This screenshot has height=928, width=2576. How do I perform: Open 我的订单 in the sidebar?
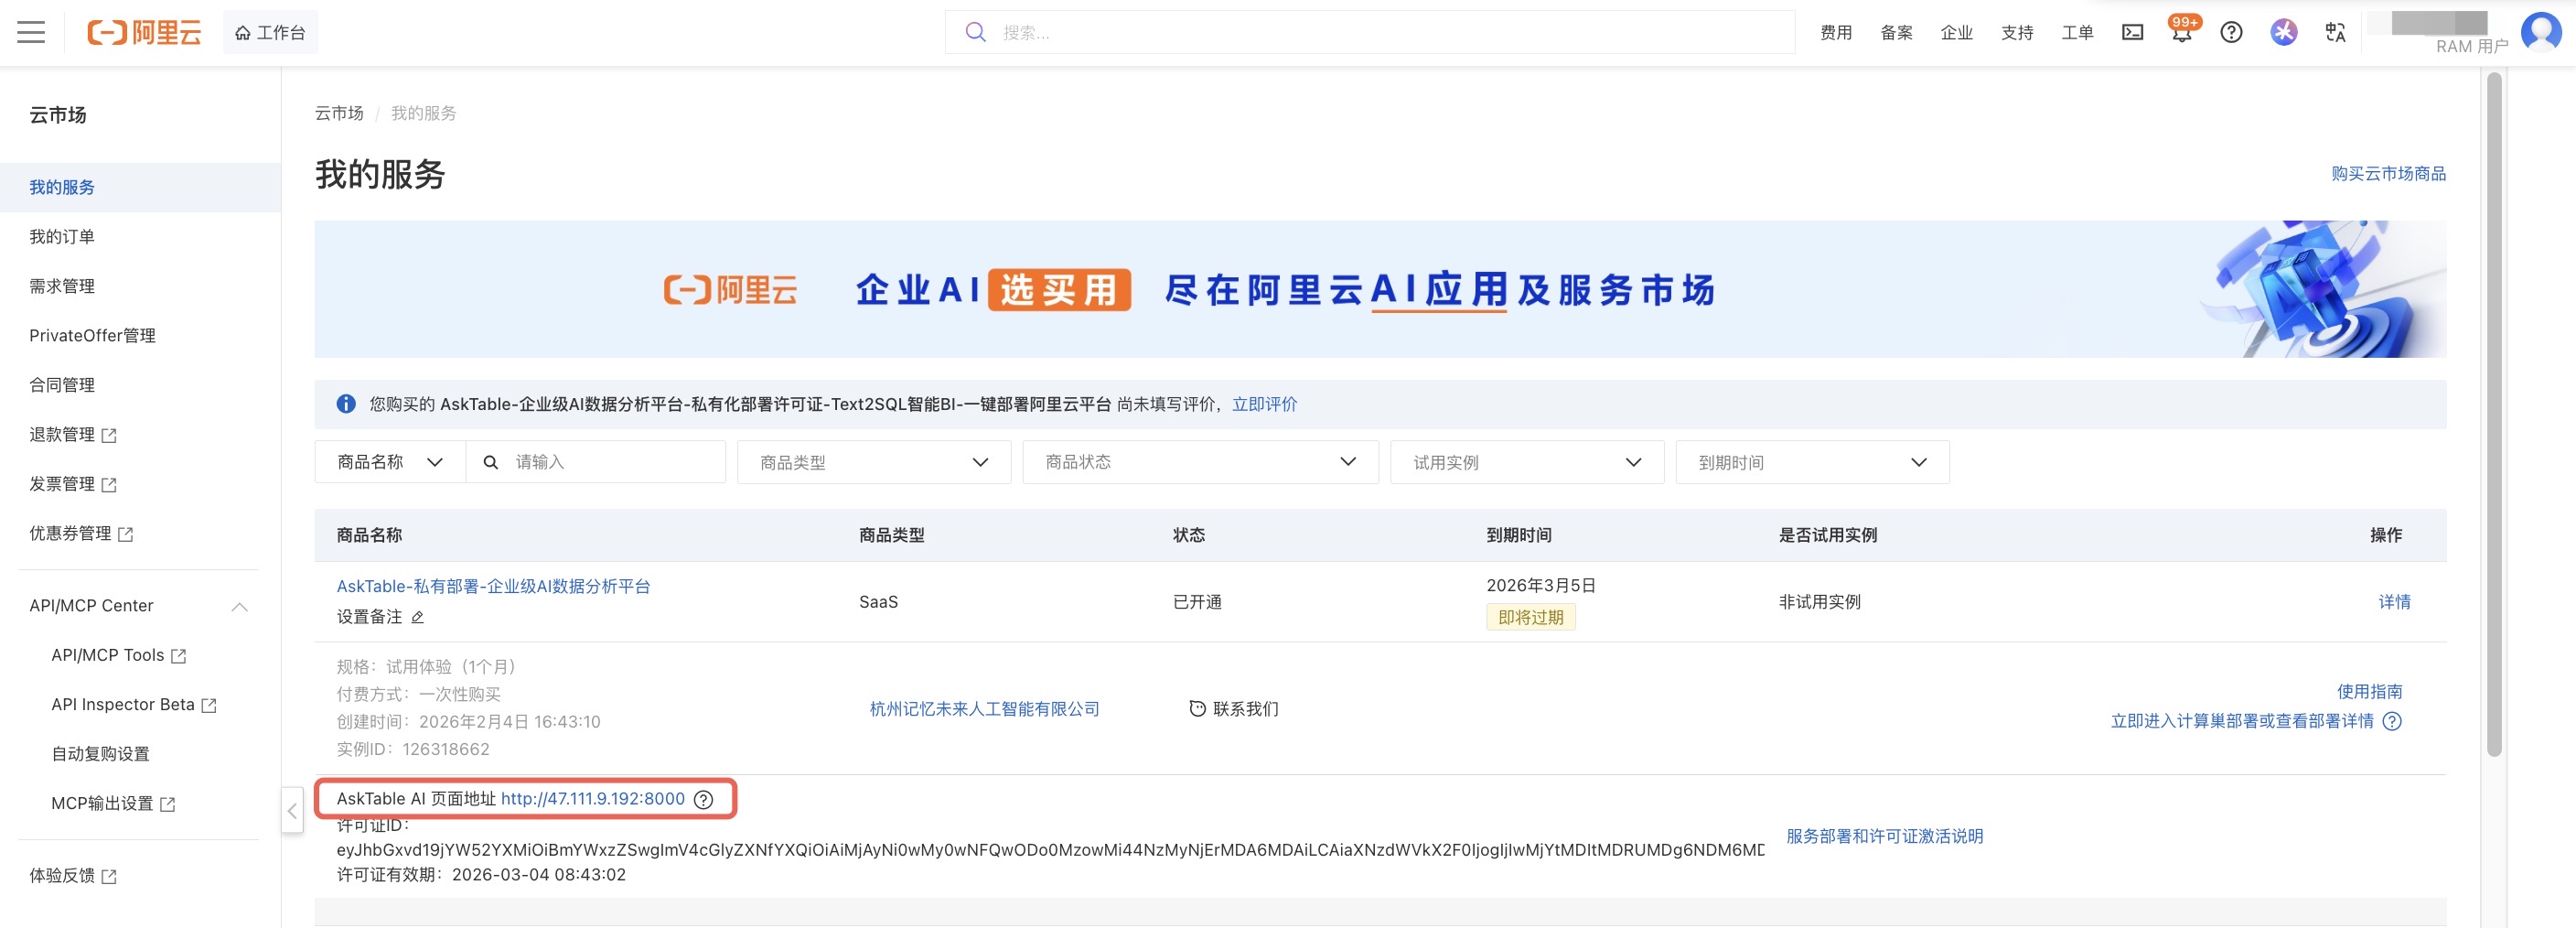tap(62, 237)
